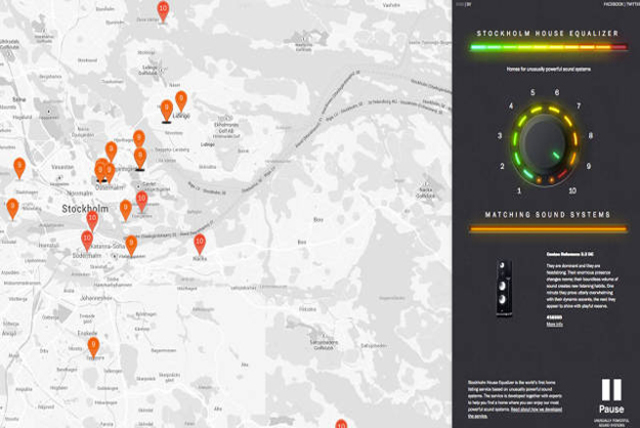640x428 pixels.
Task: Click the tower speaker product image
Action: point(504,288)
